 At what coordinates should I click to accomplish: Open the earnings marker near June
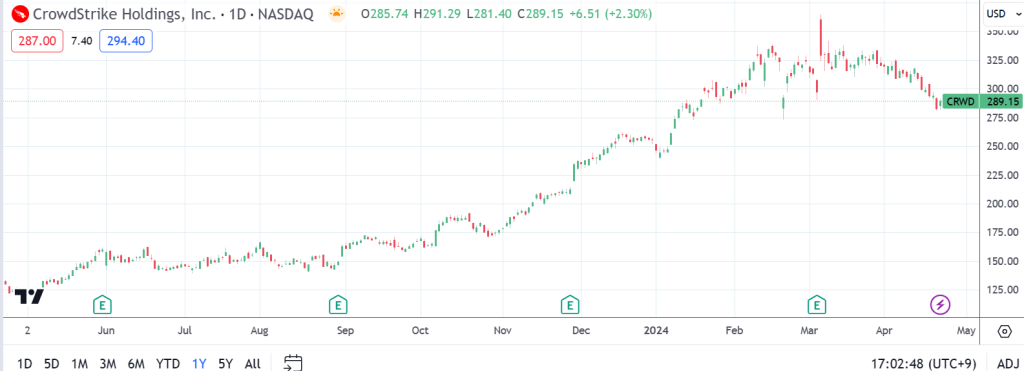coord(103,304)
